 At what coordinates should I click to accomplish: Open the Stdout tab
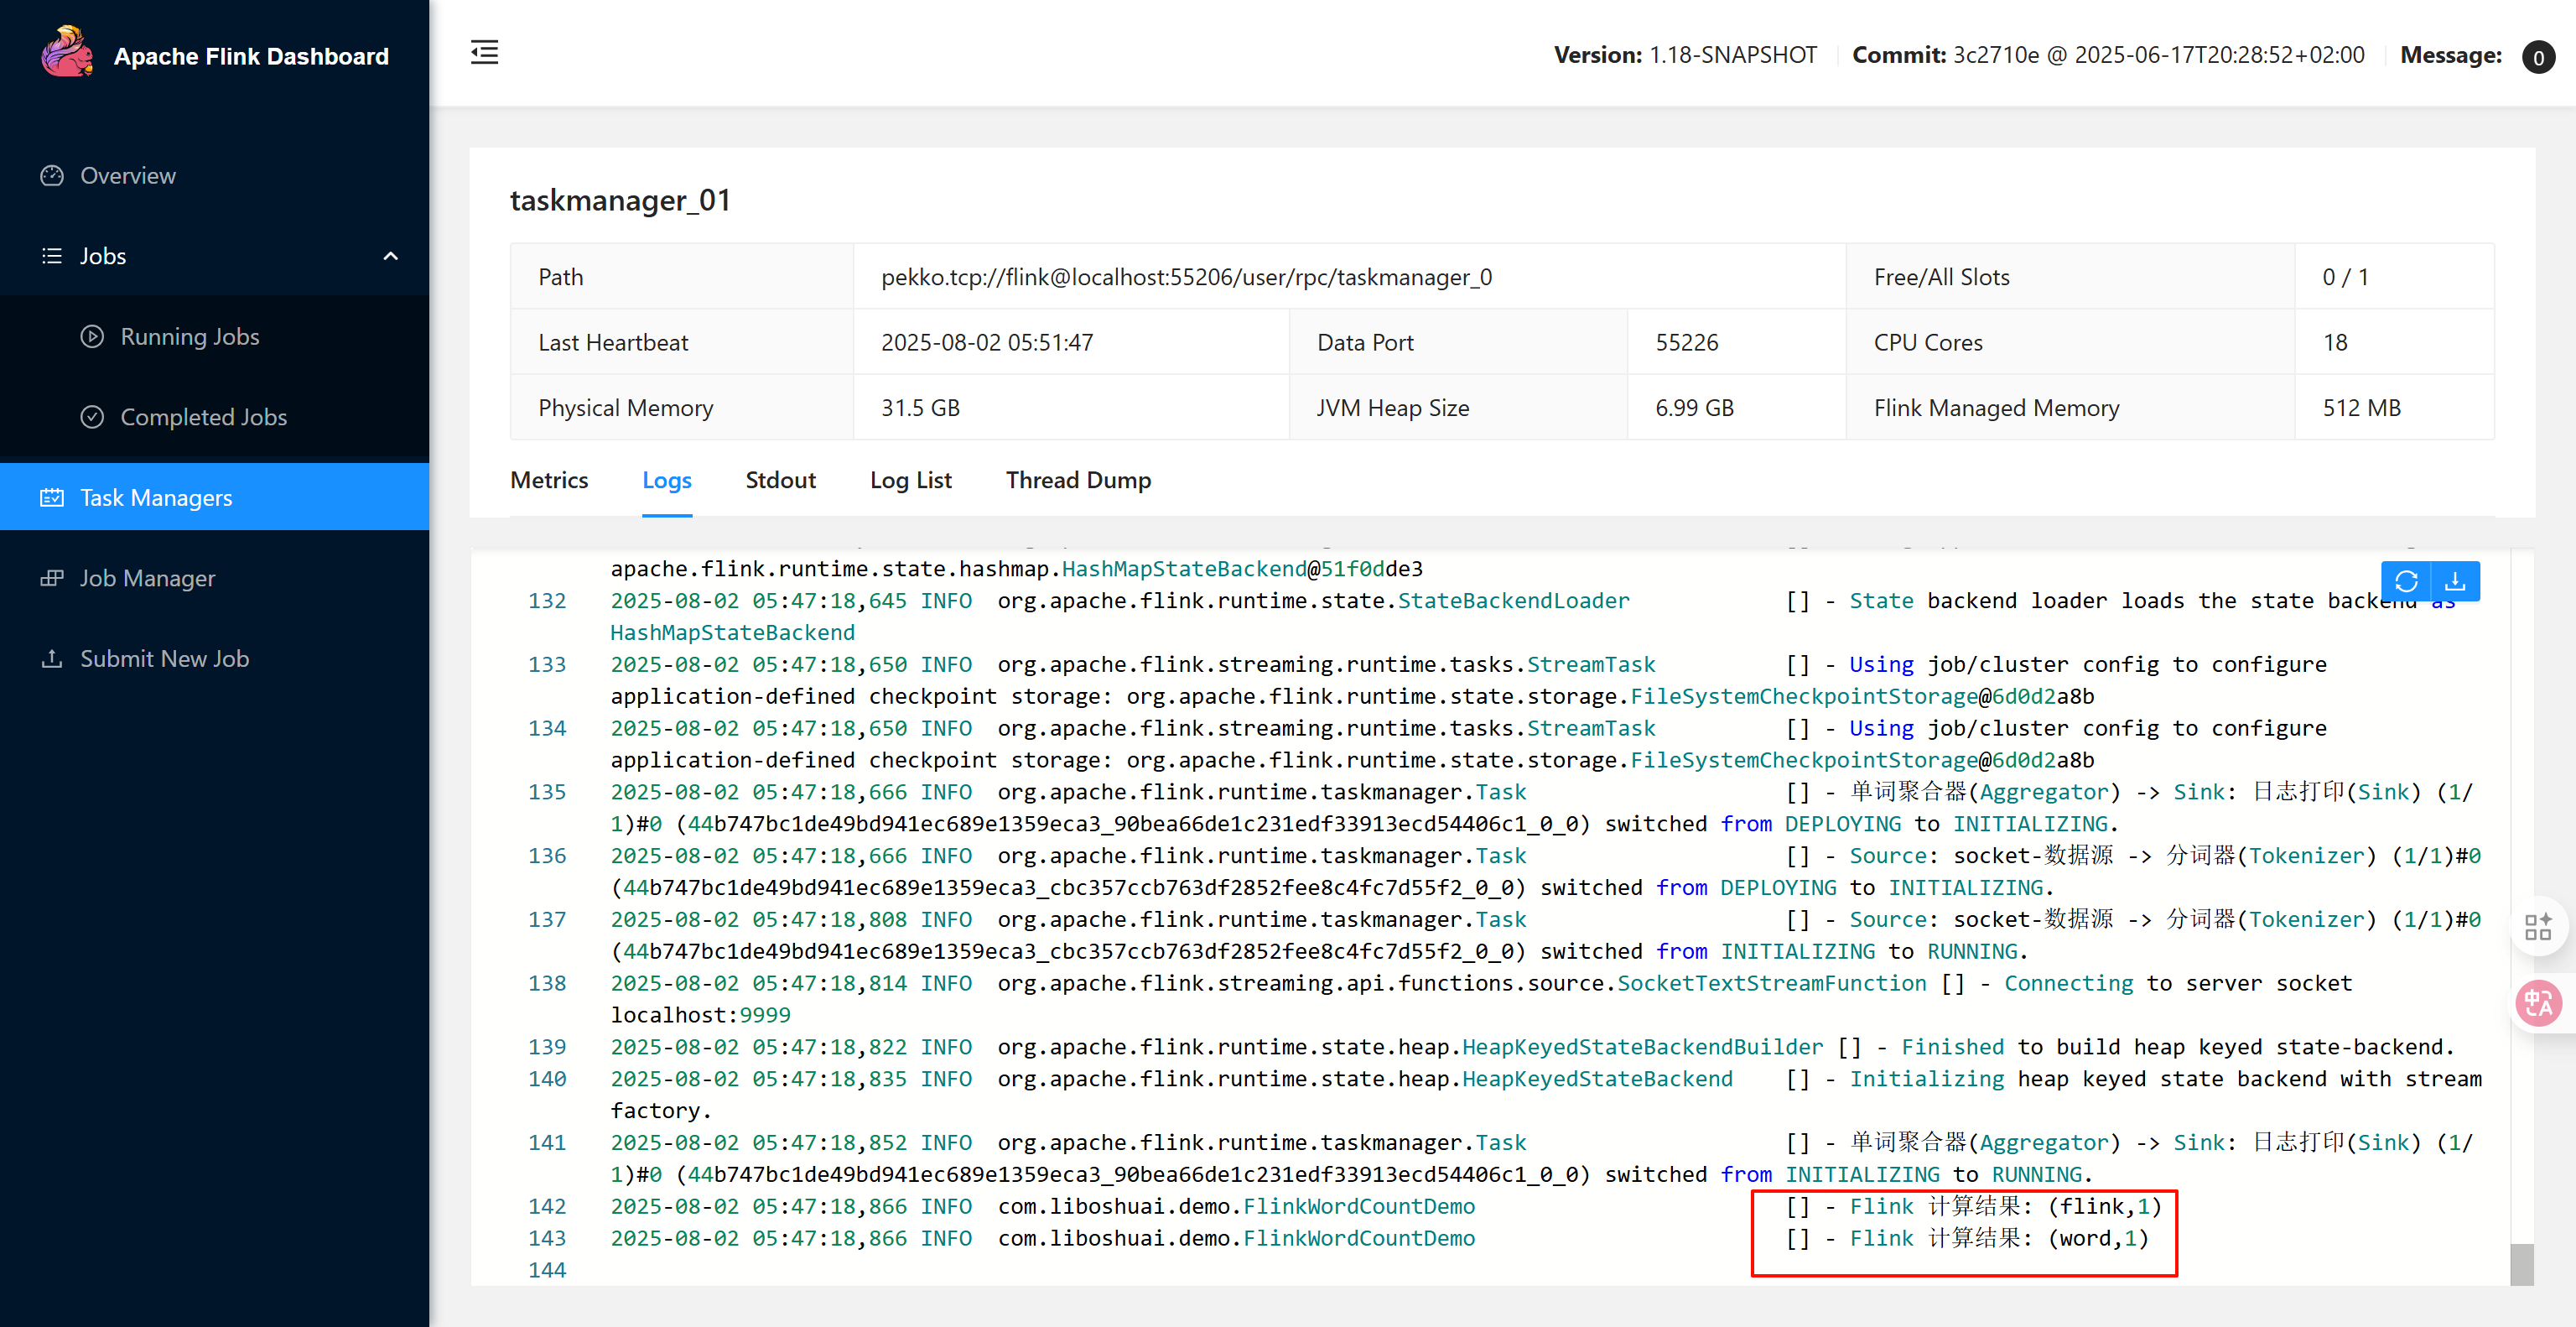[780, 481]
